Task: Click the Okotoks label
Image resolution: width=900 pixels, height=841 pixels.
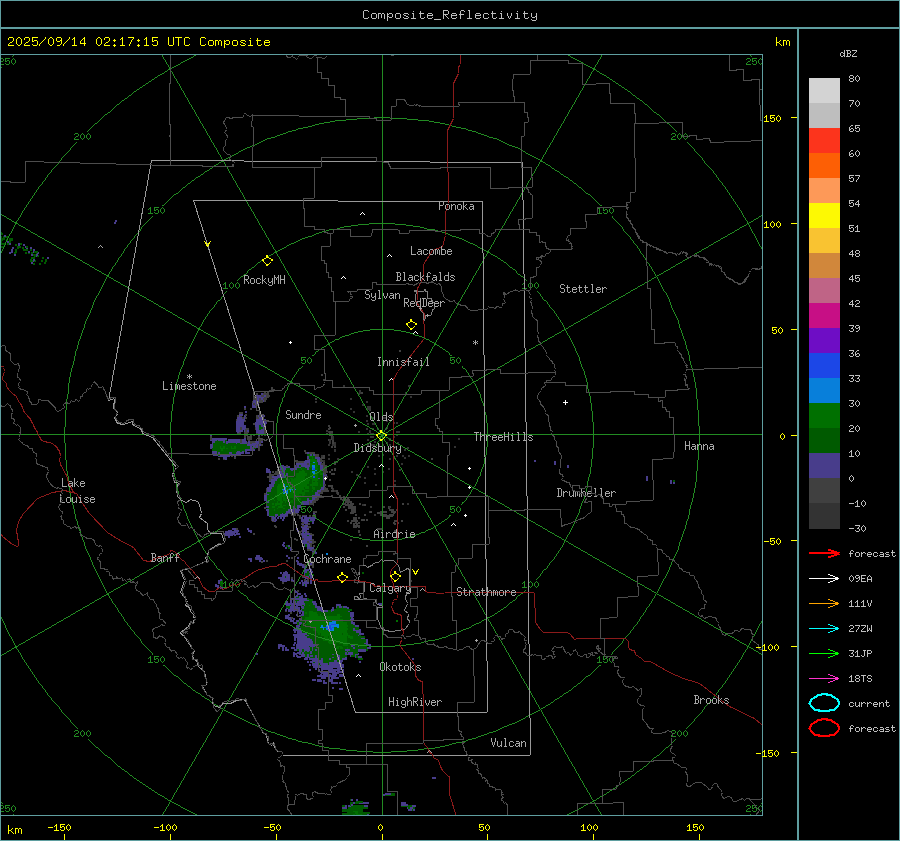Action: [400, 667]
